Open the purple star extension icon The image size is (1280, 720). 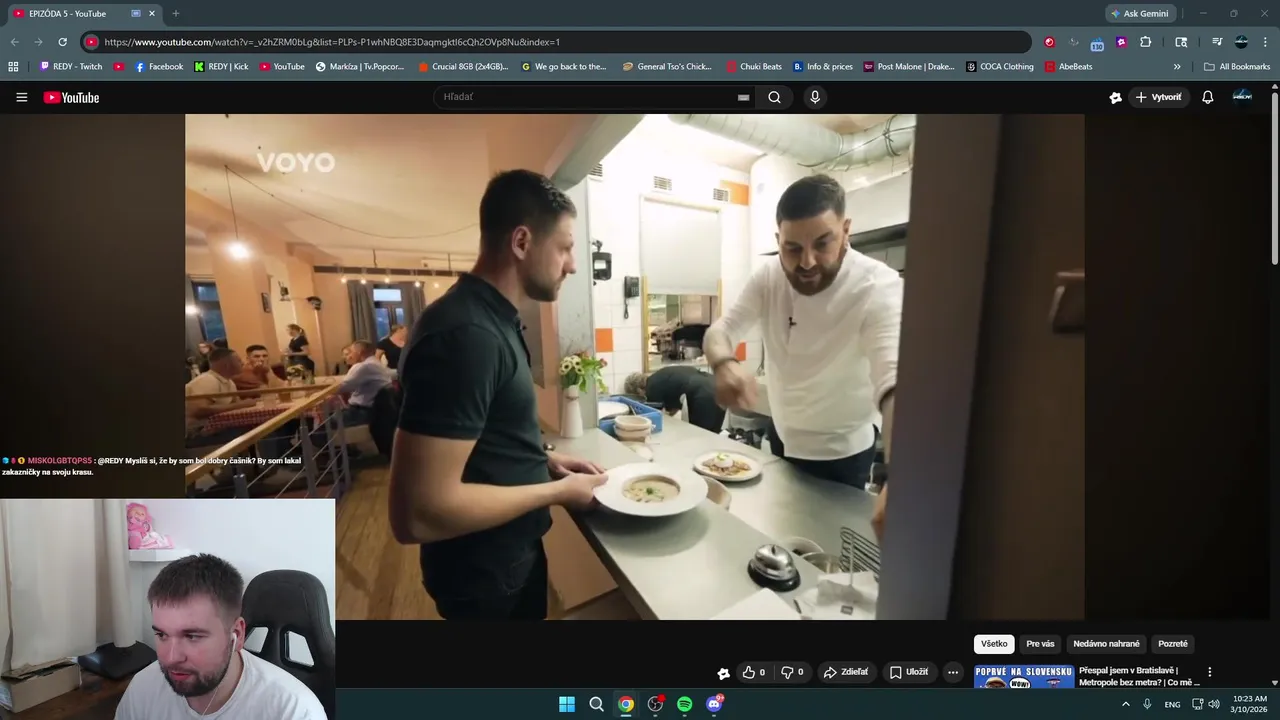(1121, 42)
